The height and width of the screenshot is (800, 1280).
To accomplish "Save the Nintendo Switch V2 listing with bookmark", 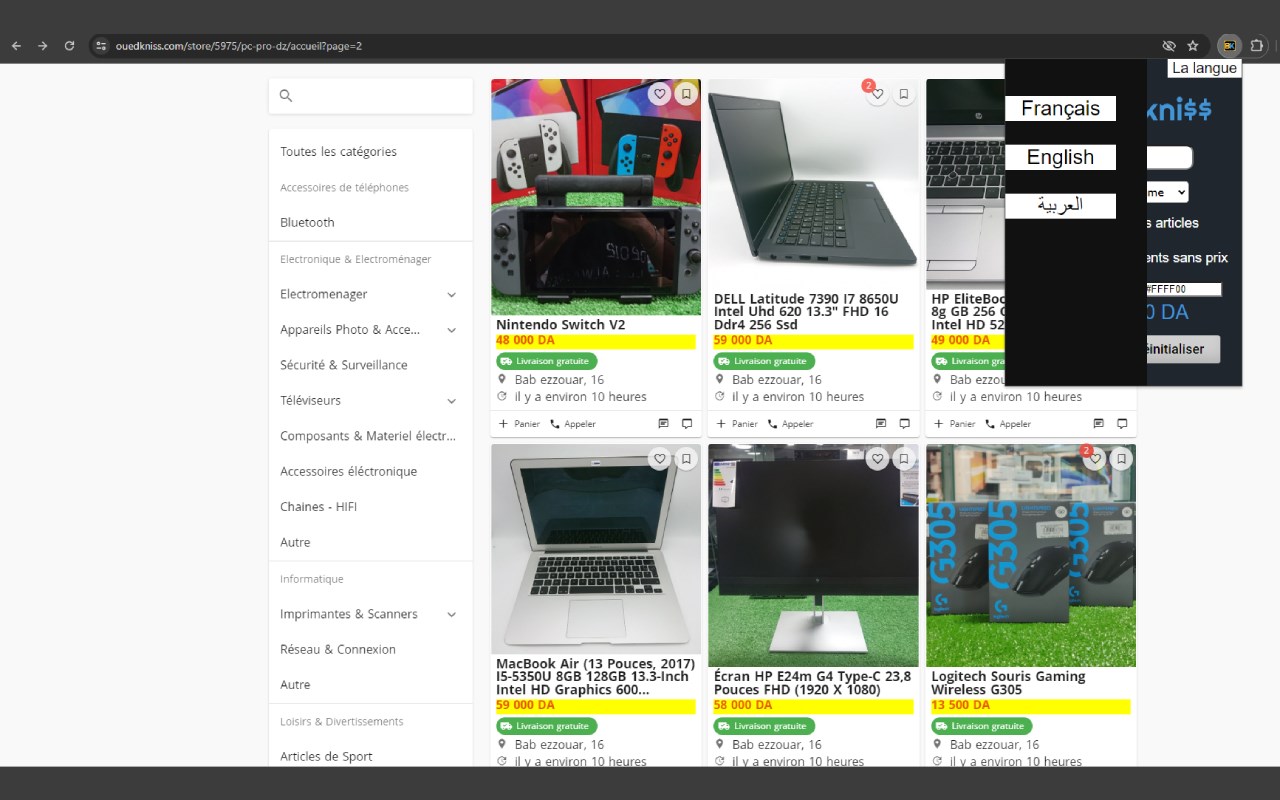I will click(x=686, y=94).
